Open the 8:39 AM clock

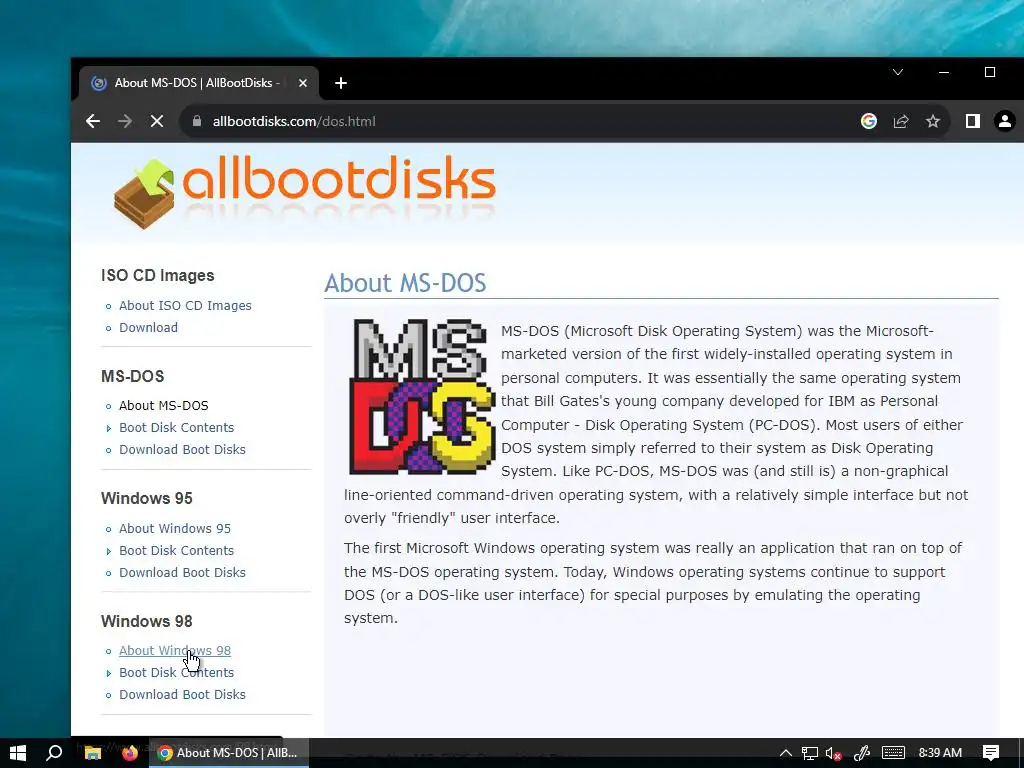940,753
